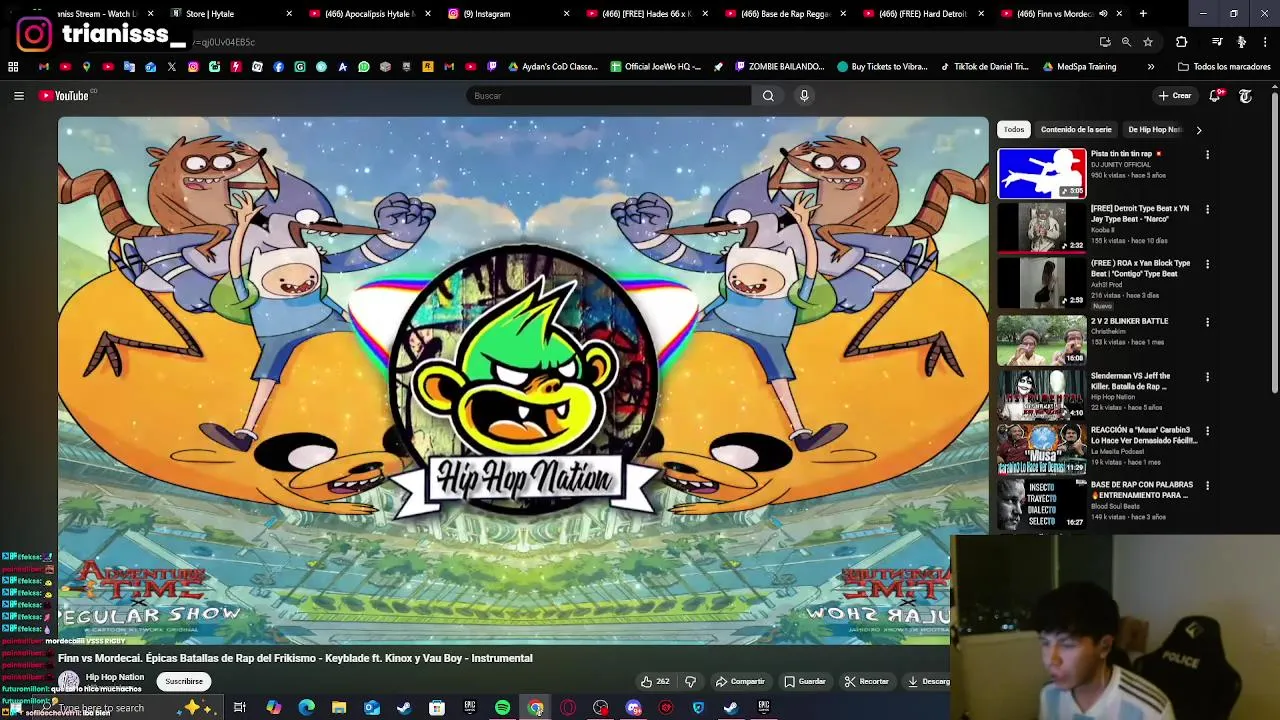Open the ZOMBIE BAILANDO bookmark

click(779, 67)
